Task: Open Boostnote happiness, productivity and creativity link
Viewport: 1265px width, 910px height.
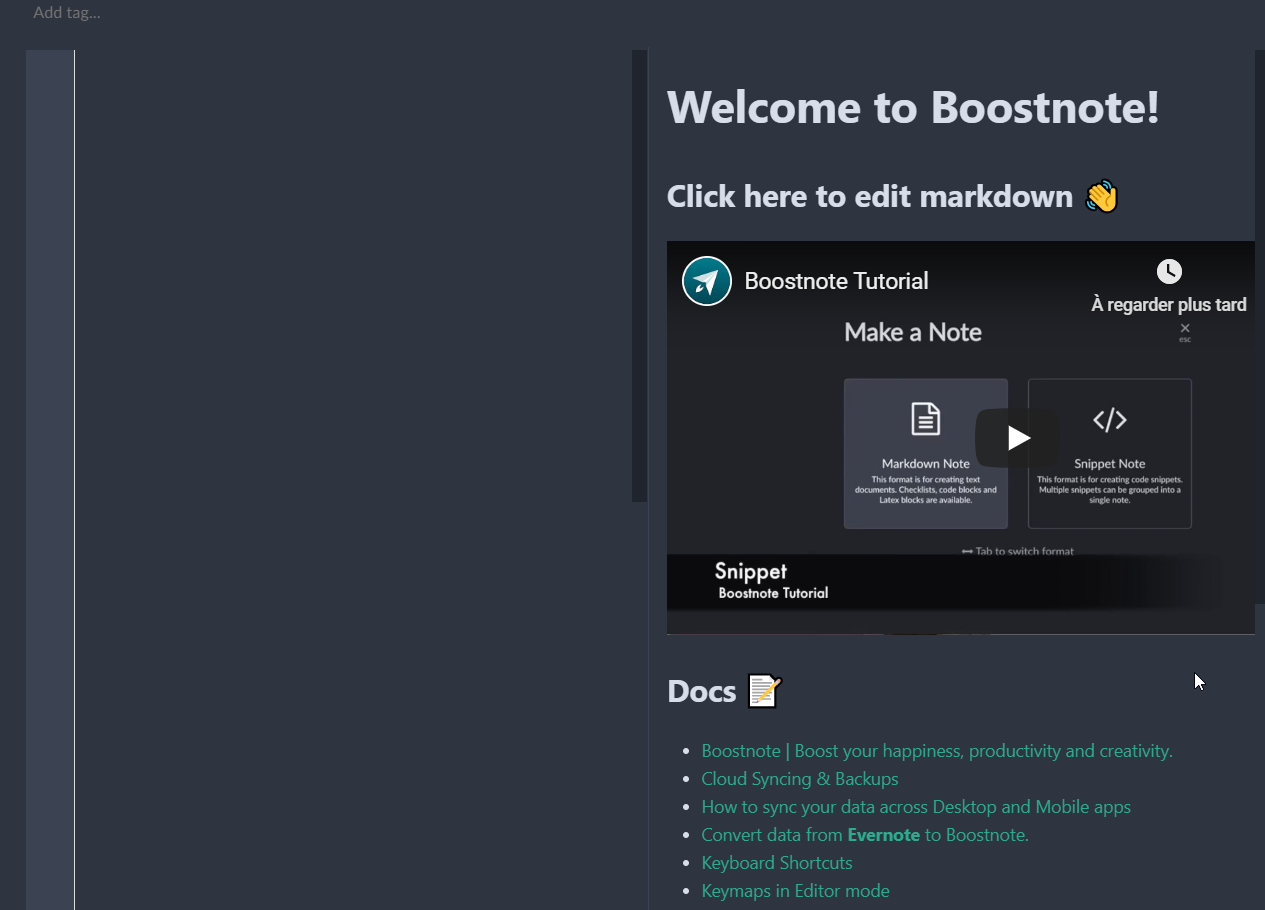Action: coord(937,750)
